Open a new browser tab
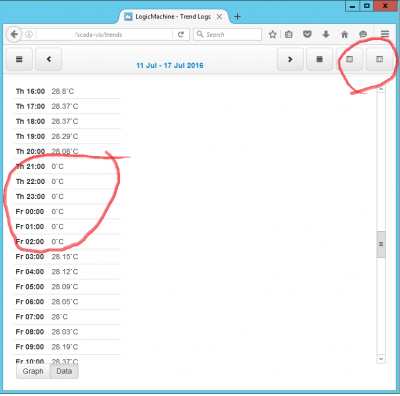 pos(237,16)
